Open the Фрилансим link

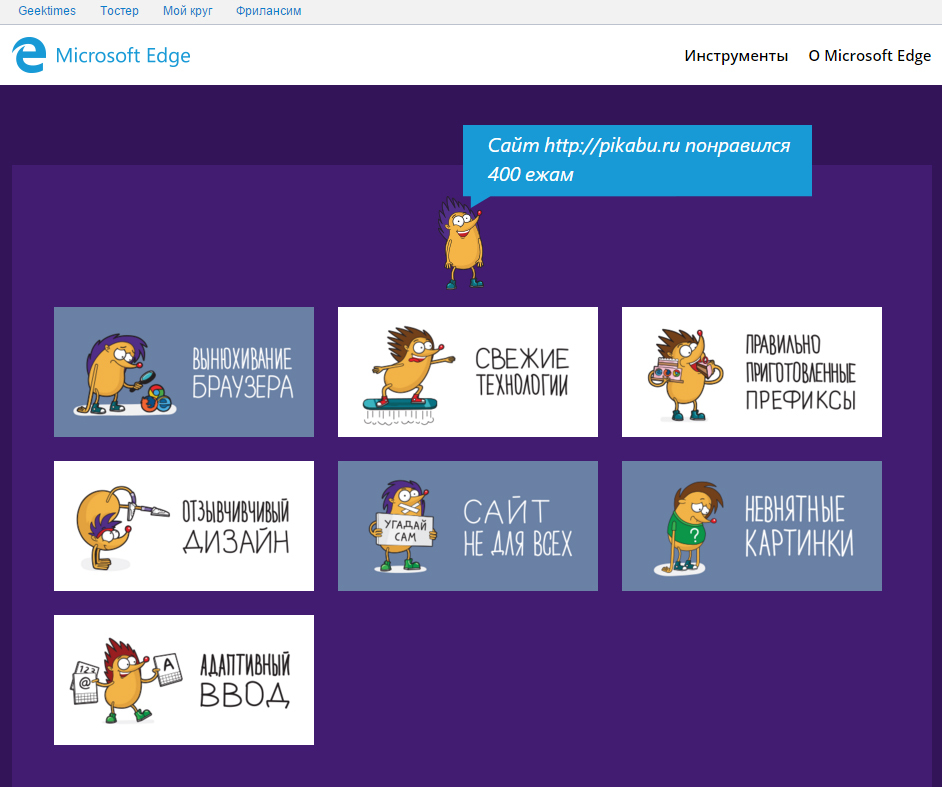(269, 11)
